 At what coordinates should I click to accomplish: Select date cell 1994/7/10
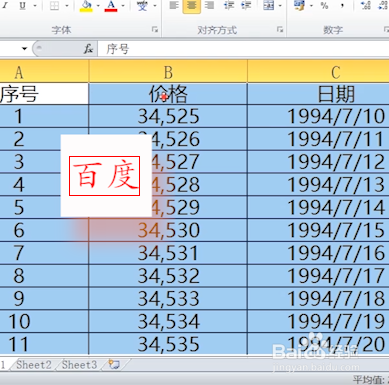(x=318, y=116)
